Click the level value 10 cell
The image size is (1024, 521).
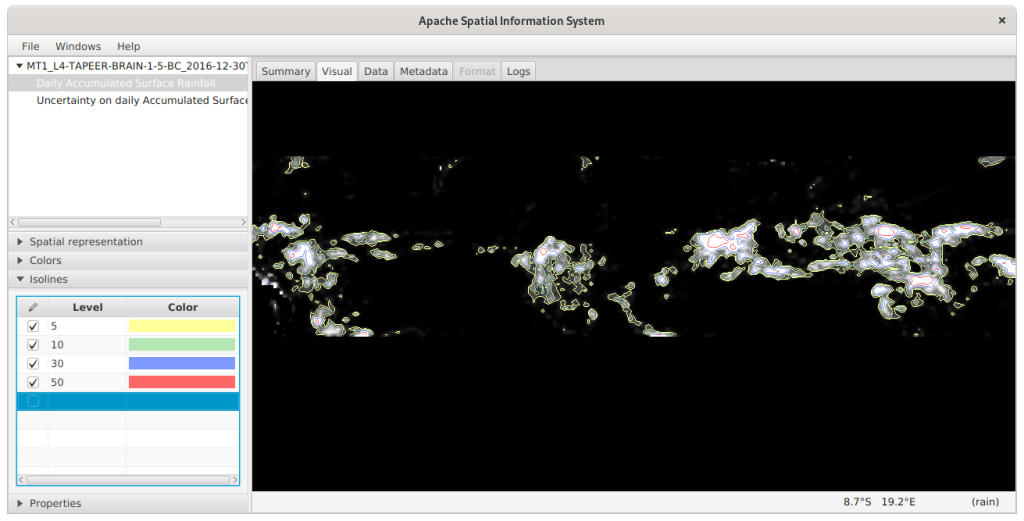coord(88,345)
